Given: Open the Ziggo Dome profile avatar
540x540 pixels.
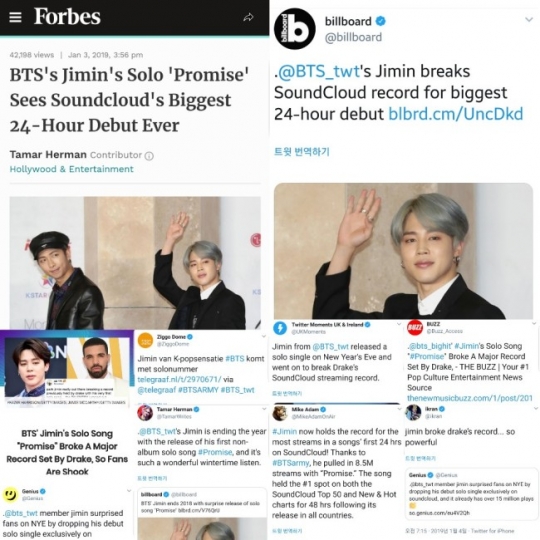Looking at the screenshot, I should point(145,340).
